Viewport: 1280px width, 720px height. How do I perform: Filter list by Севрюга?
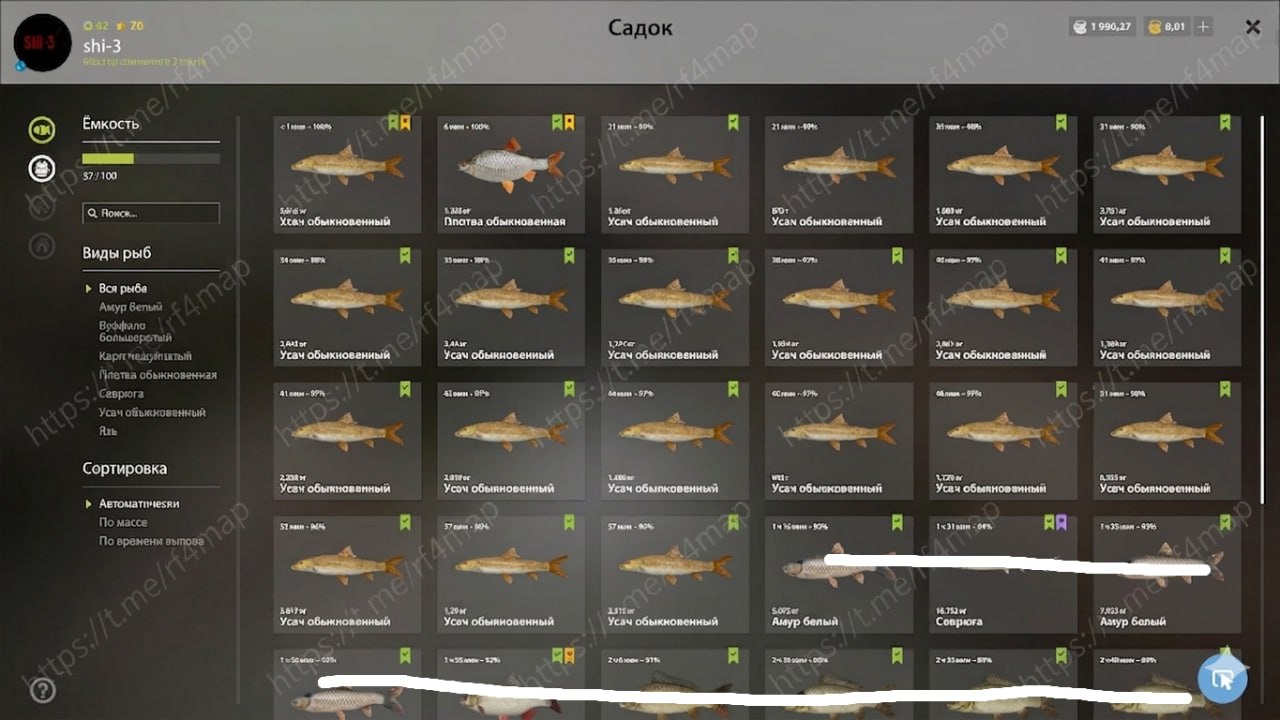pos(121,393)
